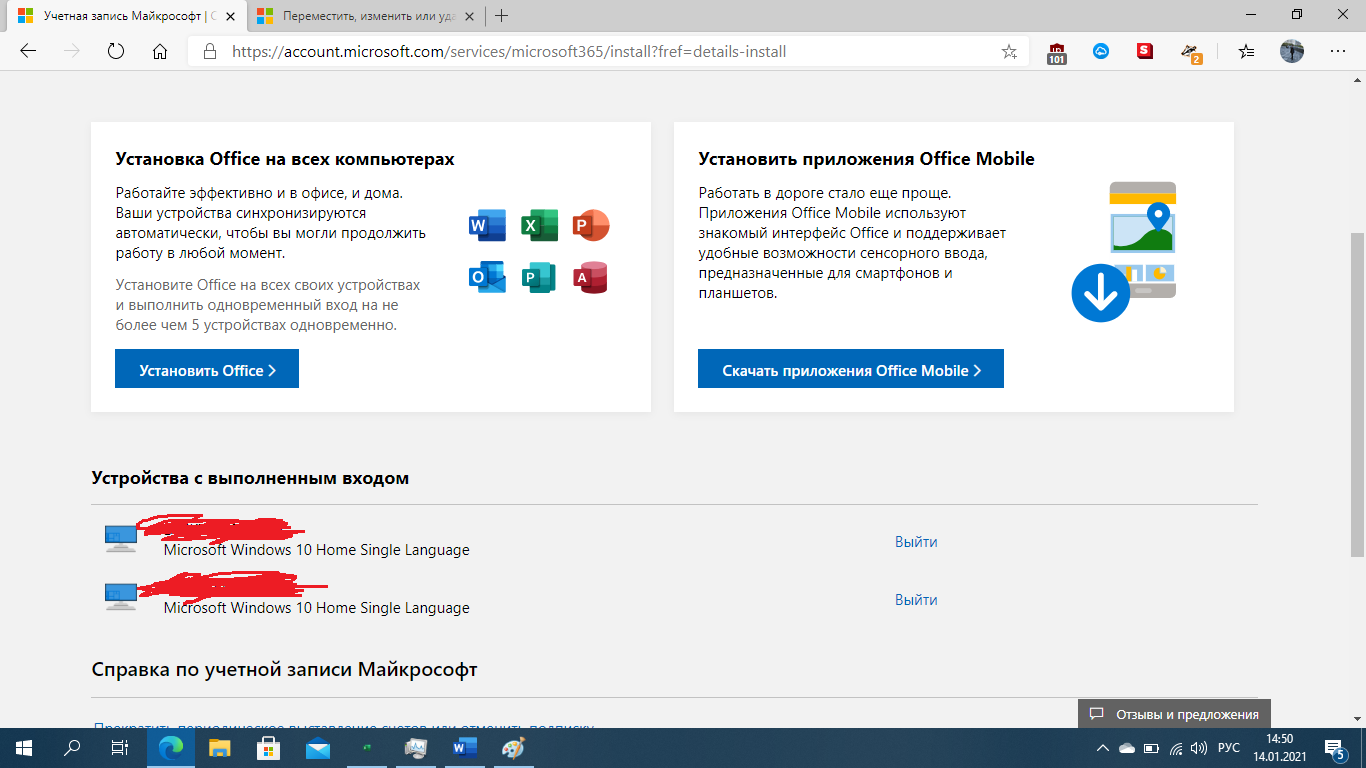Click the Excel app icon
Viewport: 1366px width, 768px height.
pyautogui.click(x=539, y=226)
